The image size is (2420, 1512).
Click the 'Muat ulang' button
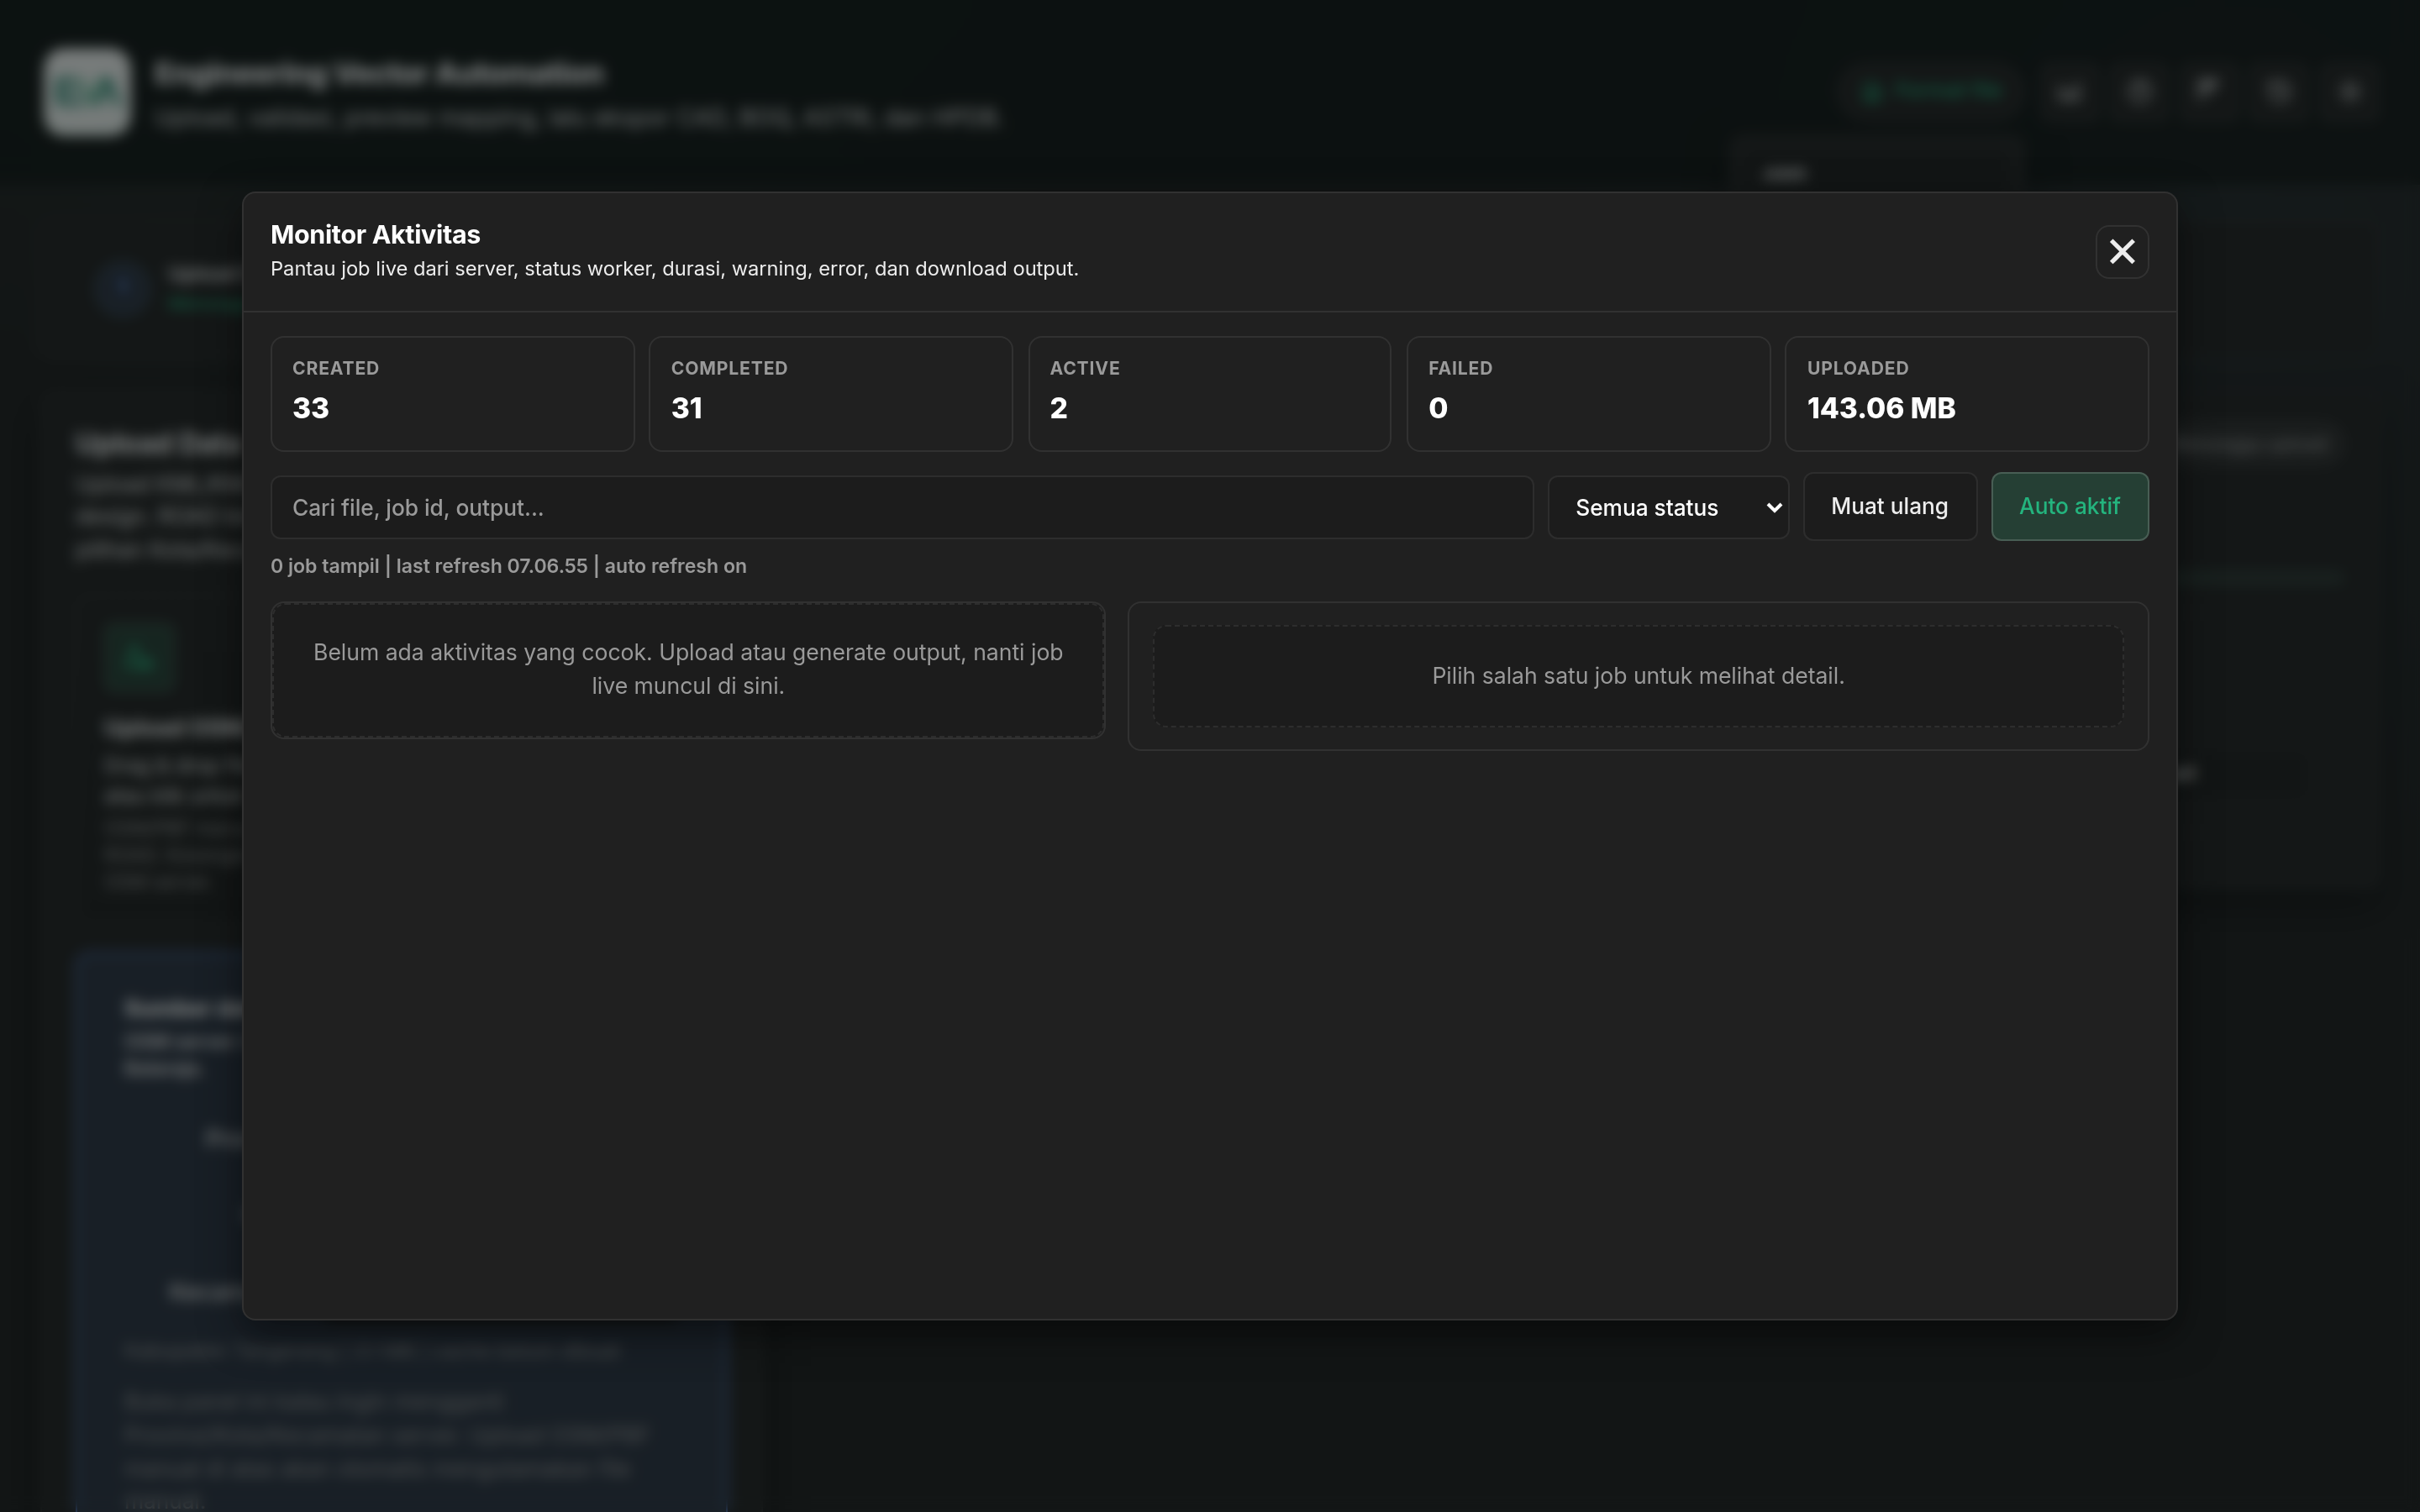(1889, 506)
